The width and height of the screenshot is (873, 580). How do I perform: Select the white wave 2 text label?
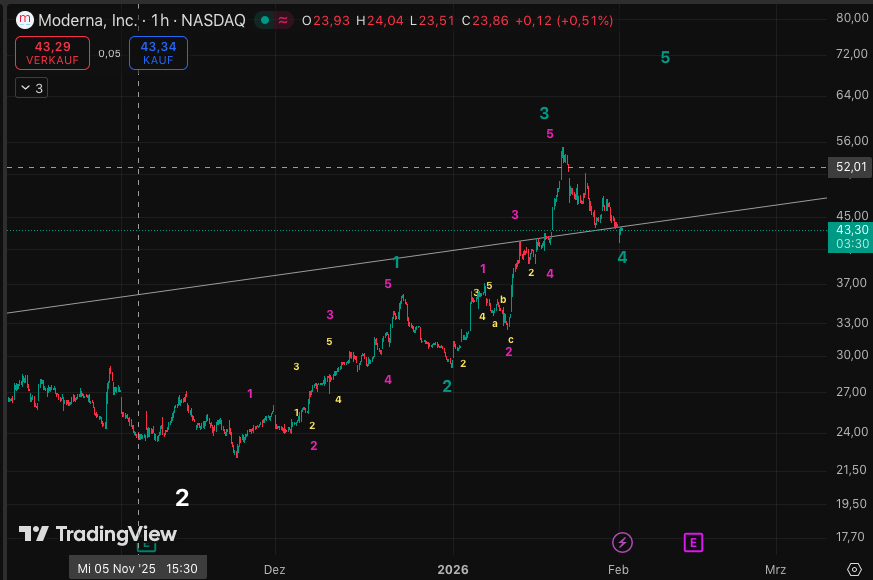coord(182,497)
